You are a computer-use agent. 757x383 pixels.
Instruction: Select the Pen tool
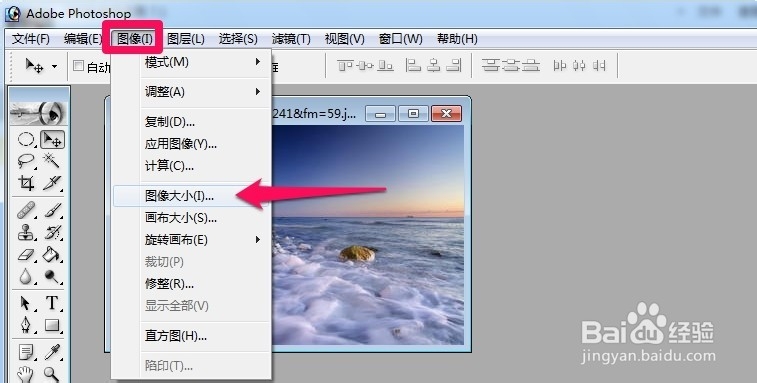point(26,325)
